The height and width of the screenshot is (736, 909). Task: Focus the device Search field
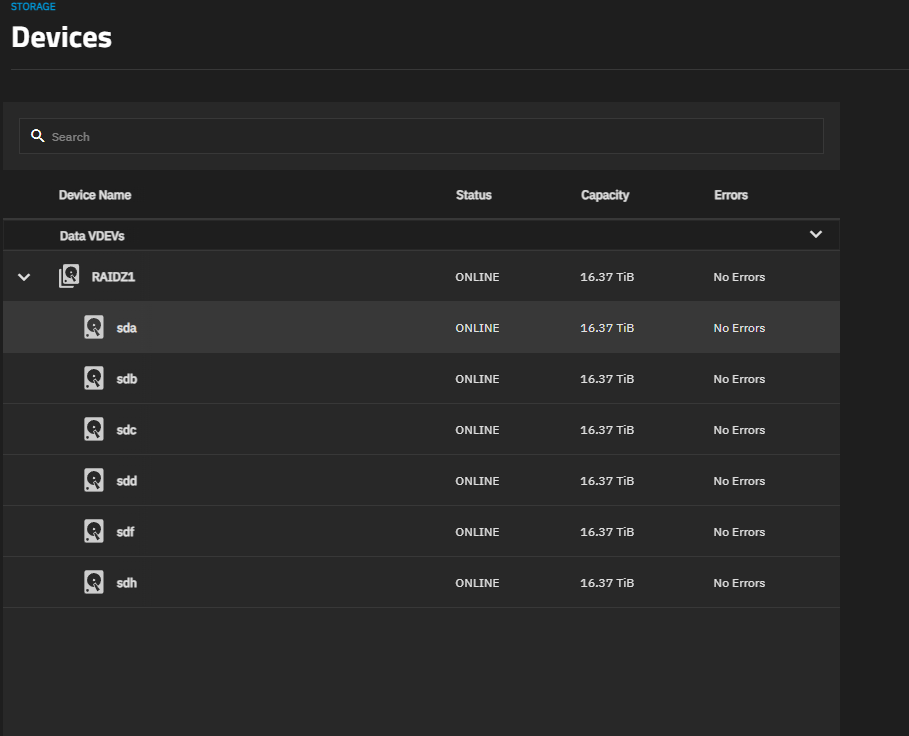coord(430,137)
